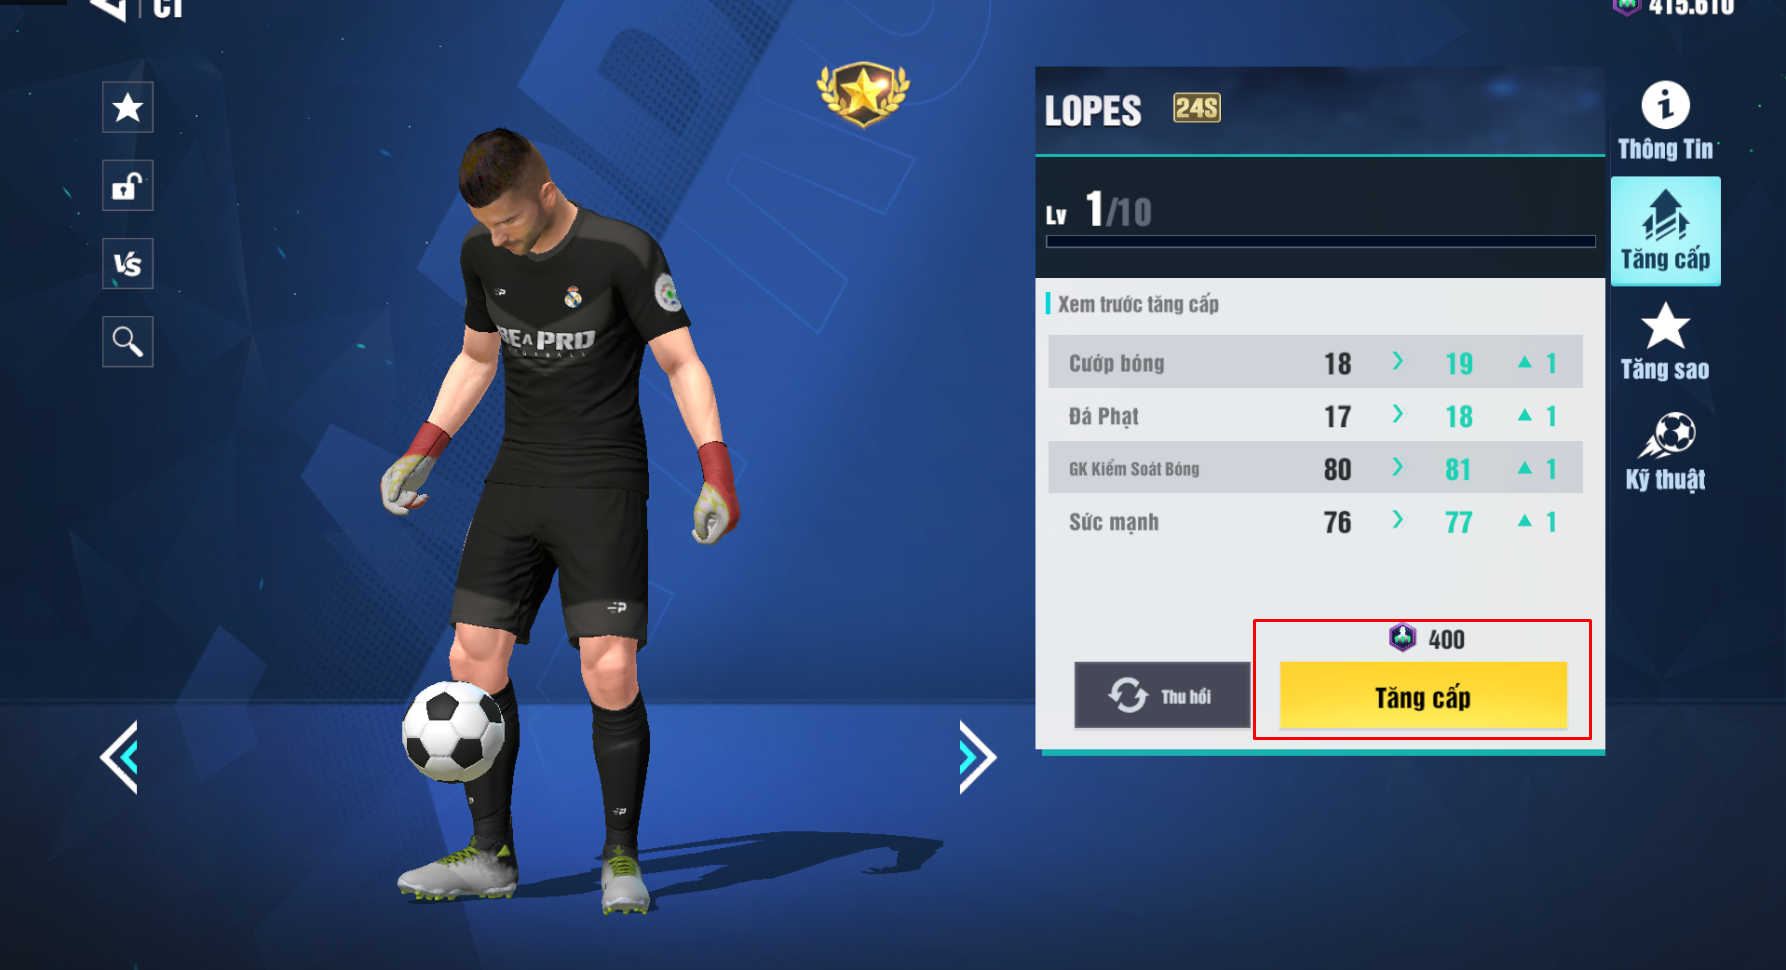Click the Sức mạnh stat arrow
This screenshot has height=970, width=1786.
point(1398,520)
